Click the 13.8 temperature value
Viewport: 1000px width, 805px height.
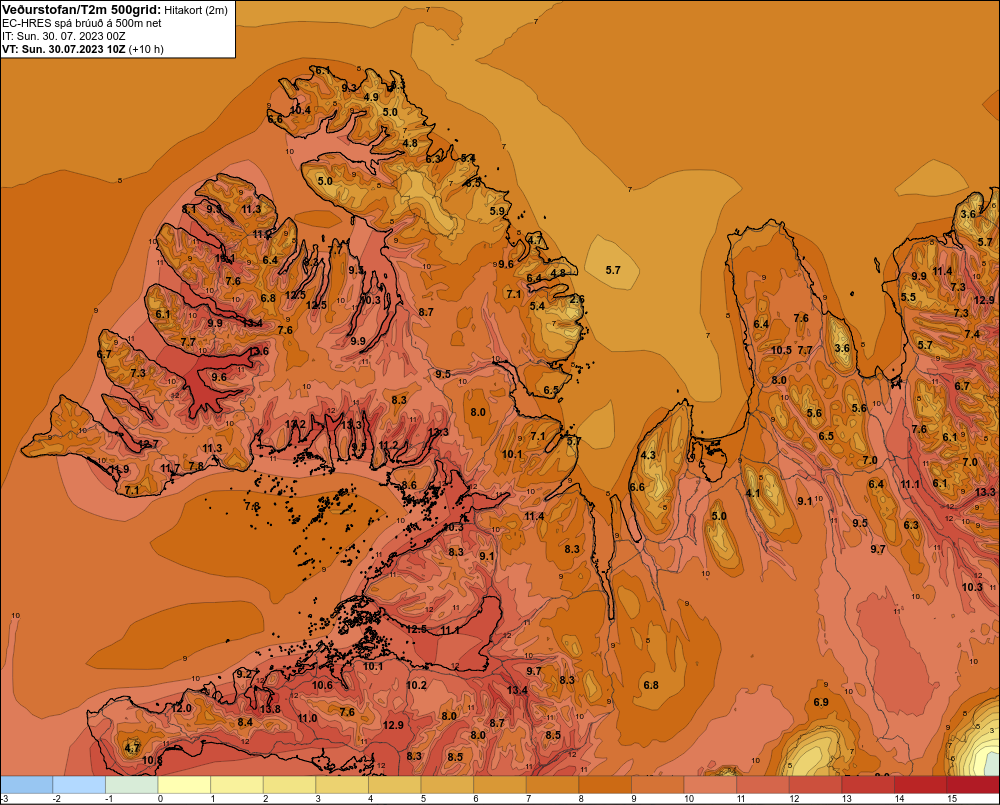pos(270,709)
